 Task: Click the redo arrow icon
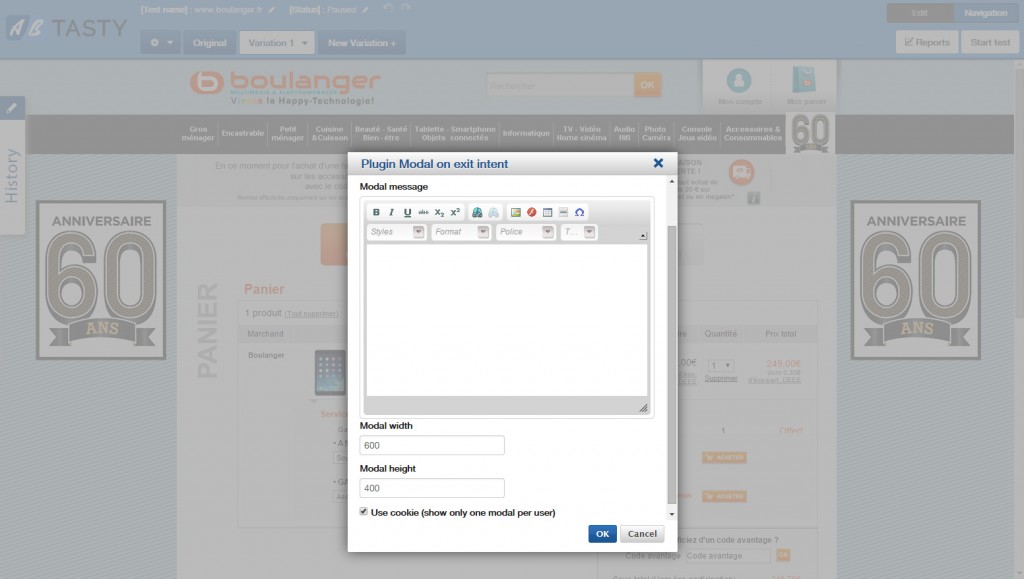point(406,8)
